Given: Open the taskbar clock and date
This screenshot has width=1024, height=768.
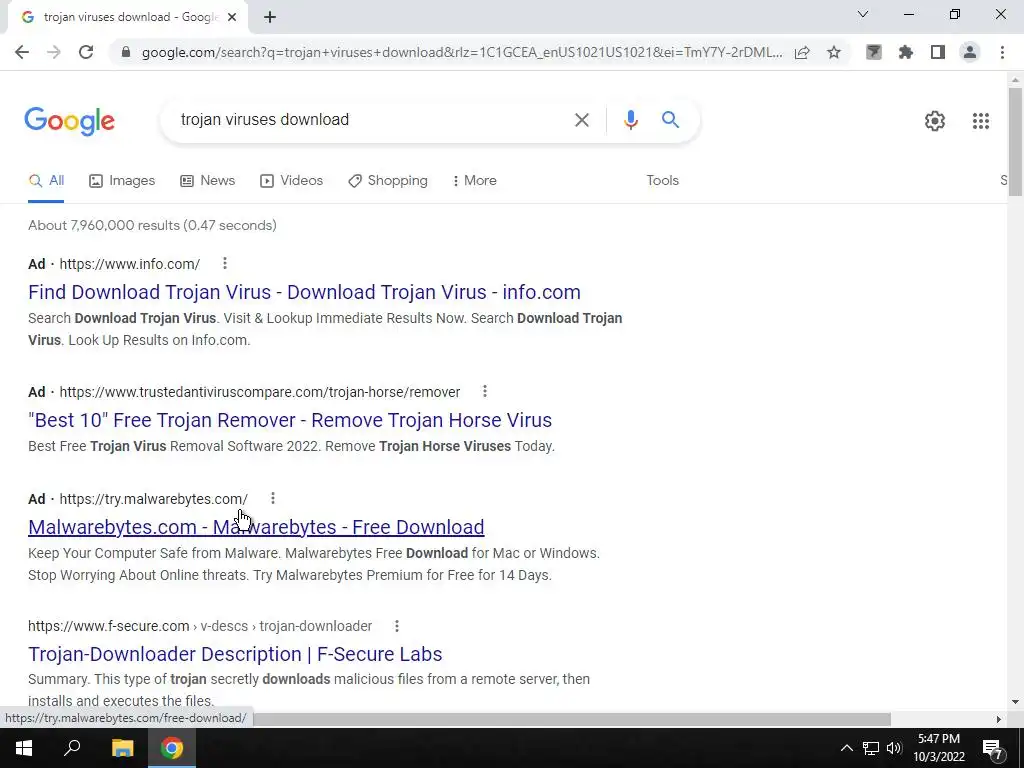Looking at the screenshot, I should click(x=939, y=748).
